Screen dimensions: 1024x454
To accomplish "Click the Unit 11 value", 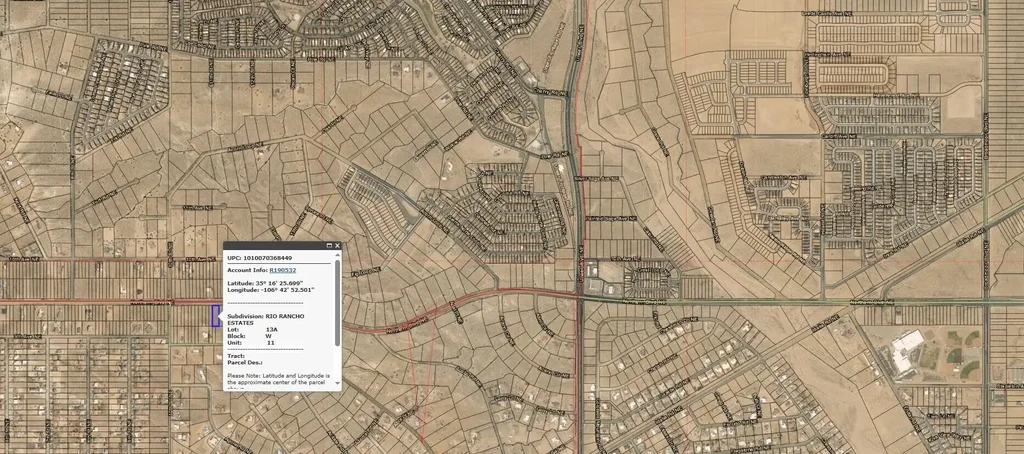I will point(270,342).
